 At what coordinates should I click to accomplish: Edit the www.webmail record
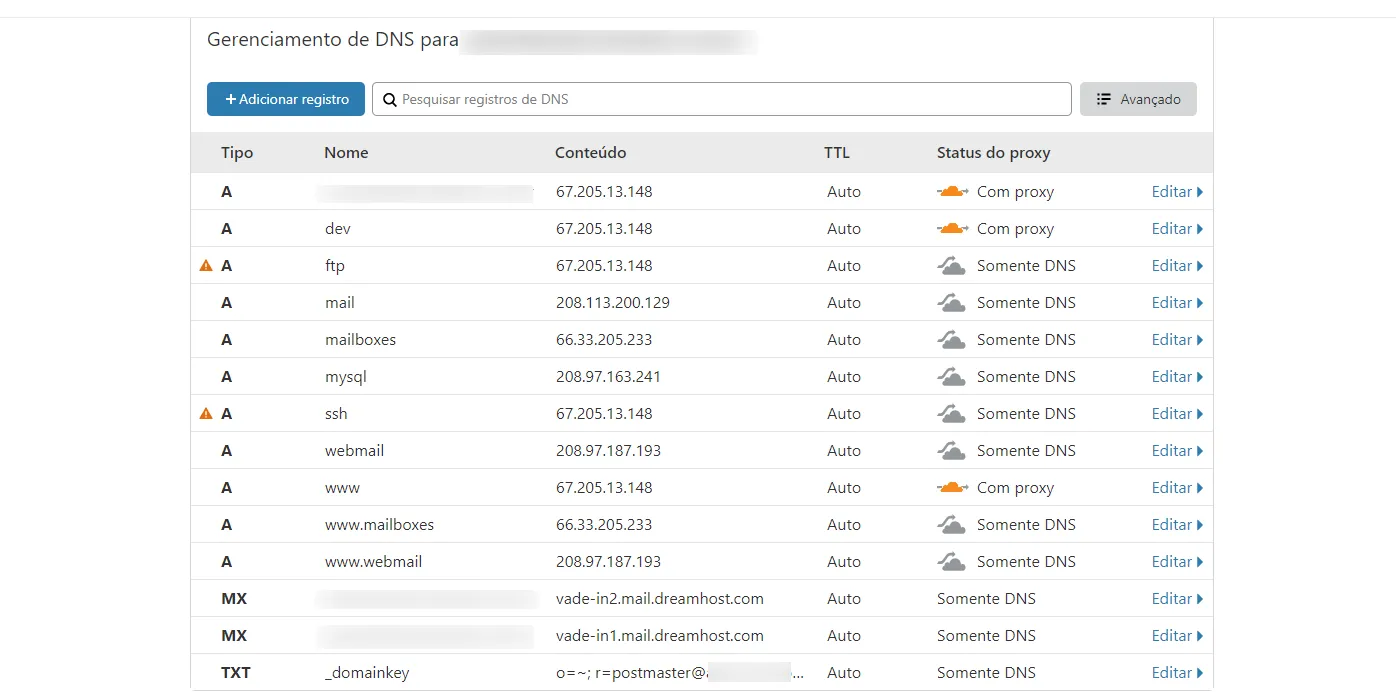click(1177, 561)
